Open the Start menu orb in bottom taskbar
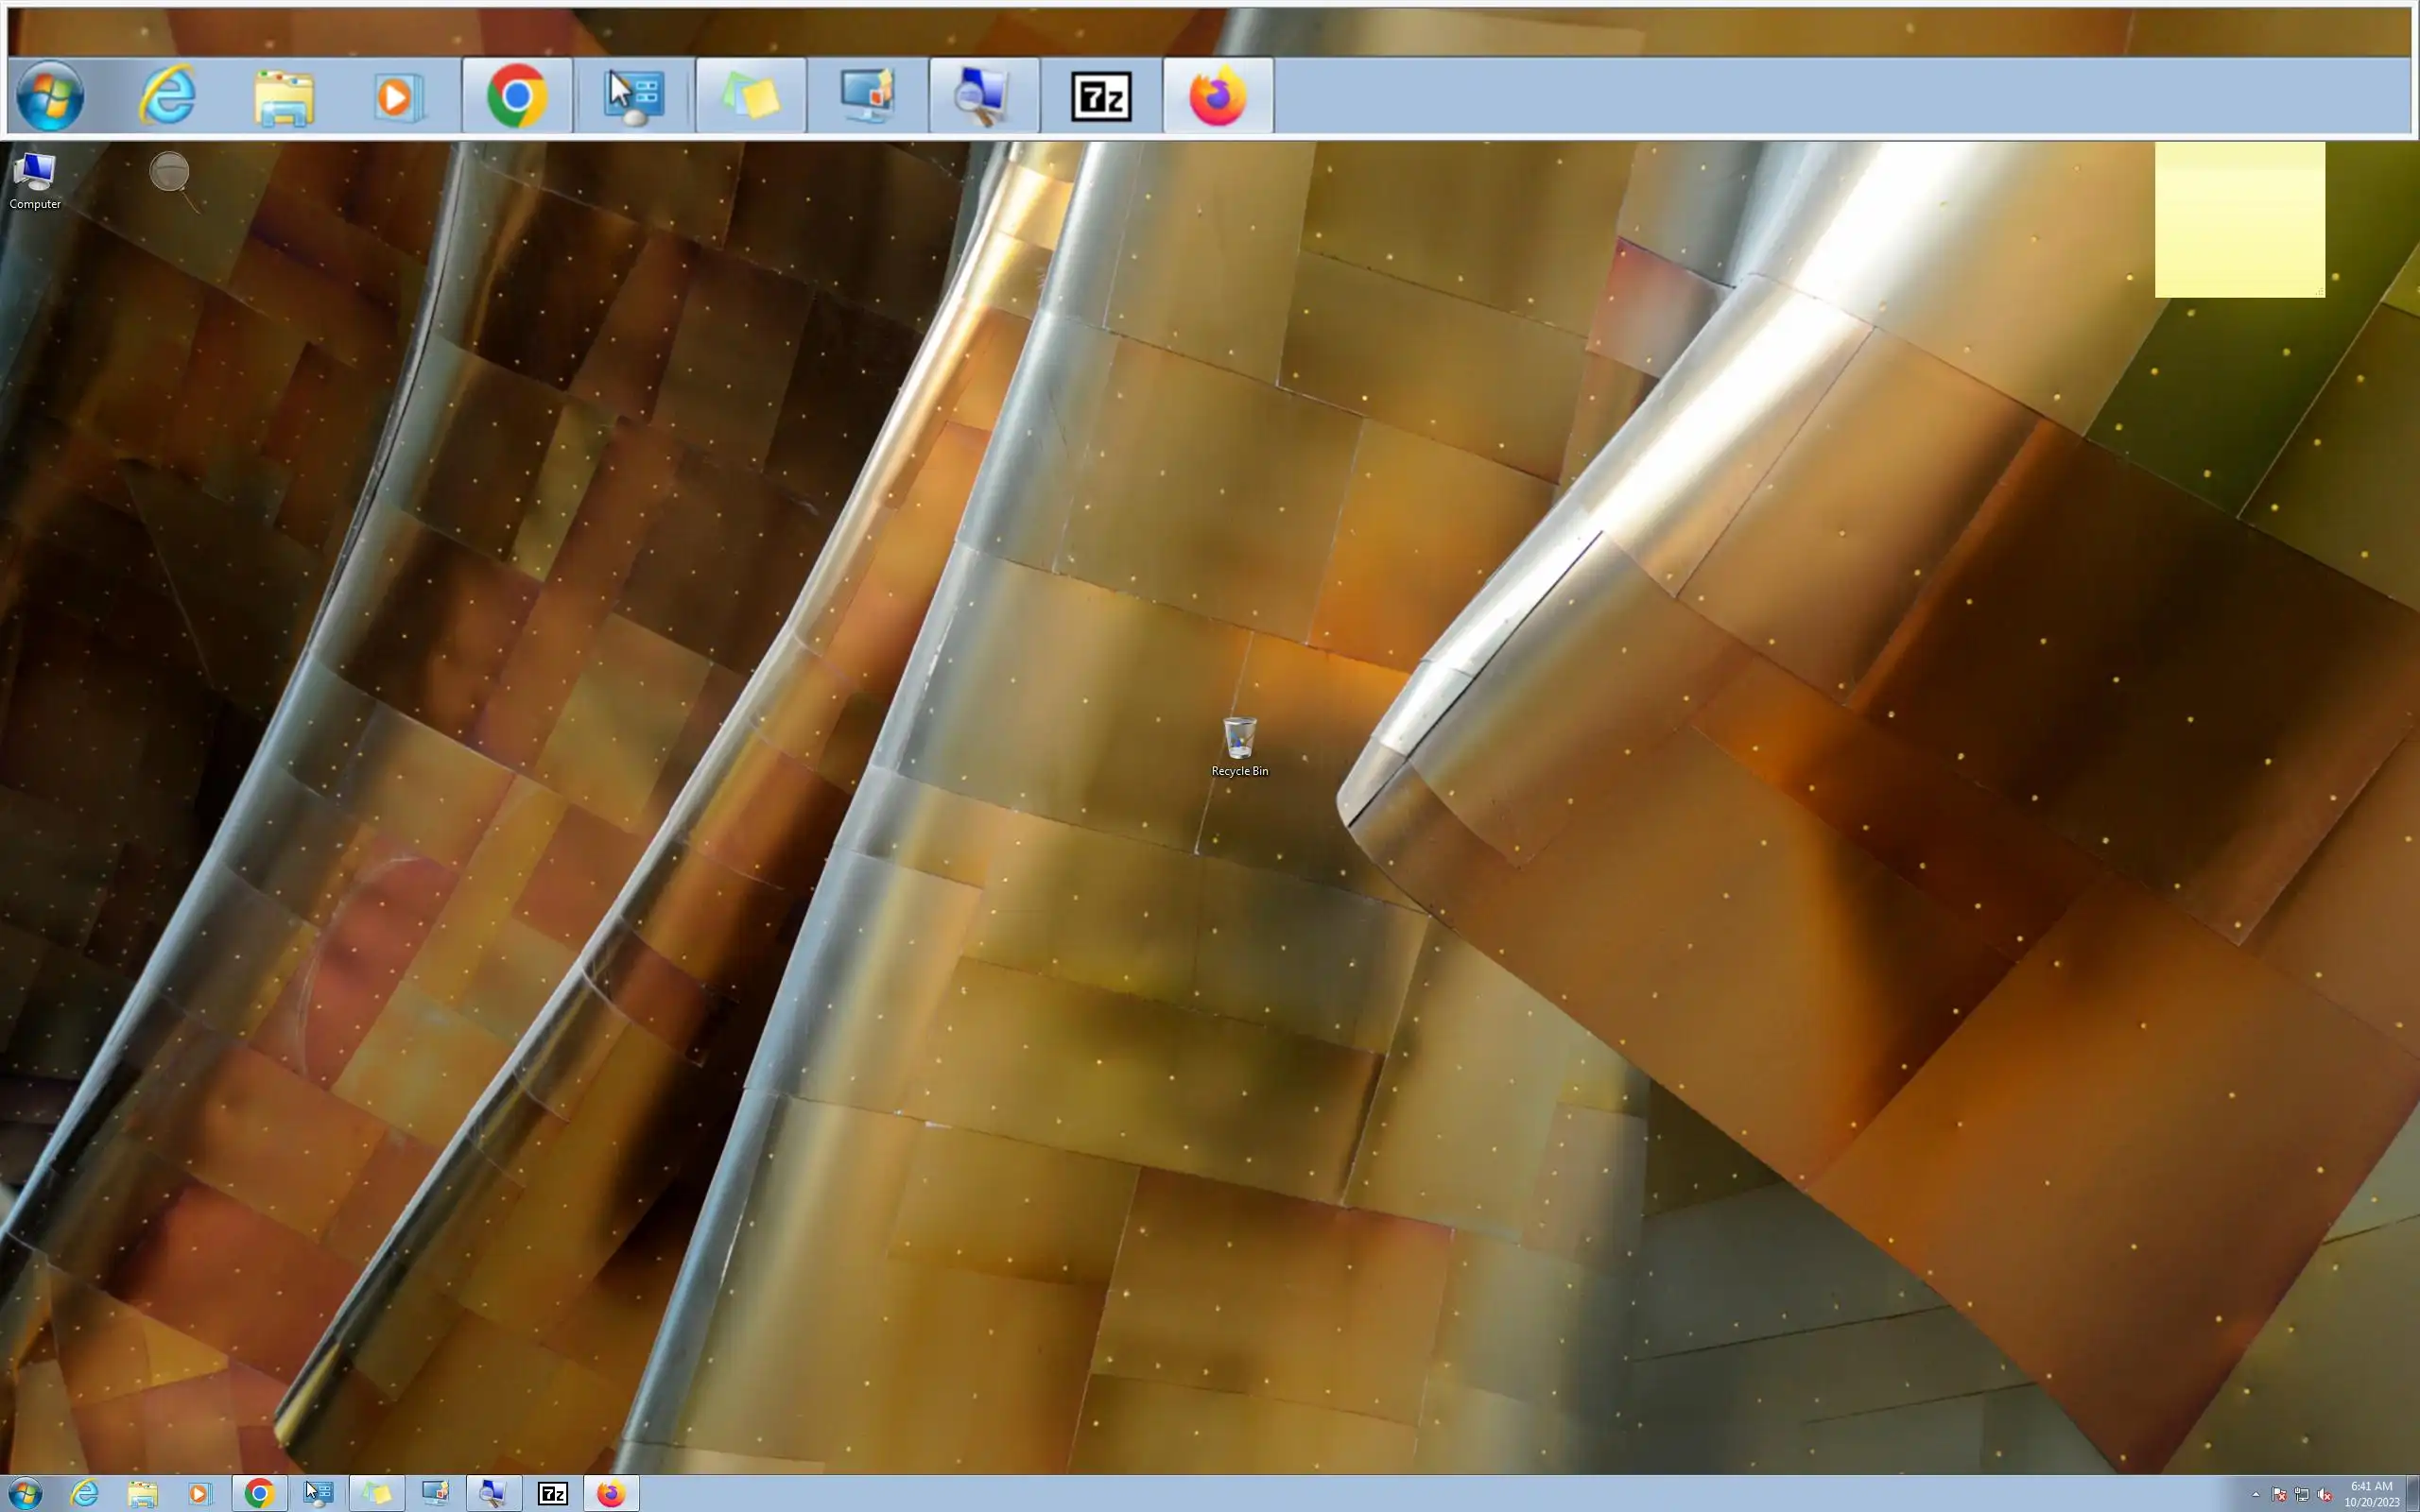Image resolution: width=2420 pixels, height=1512 pixels. click(x=24, y=1494)
